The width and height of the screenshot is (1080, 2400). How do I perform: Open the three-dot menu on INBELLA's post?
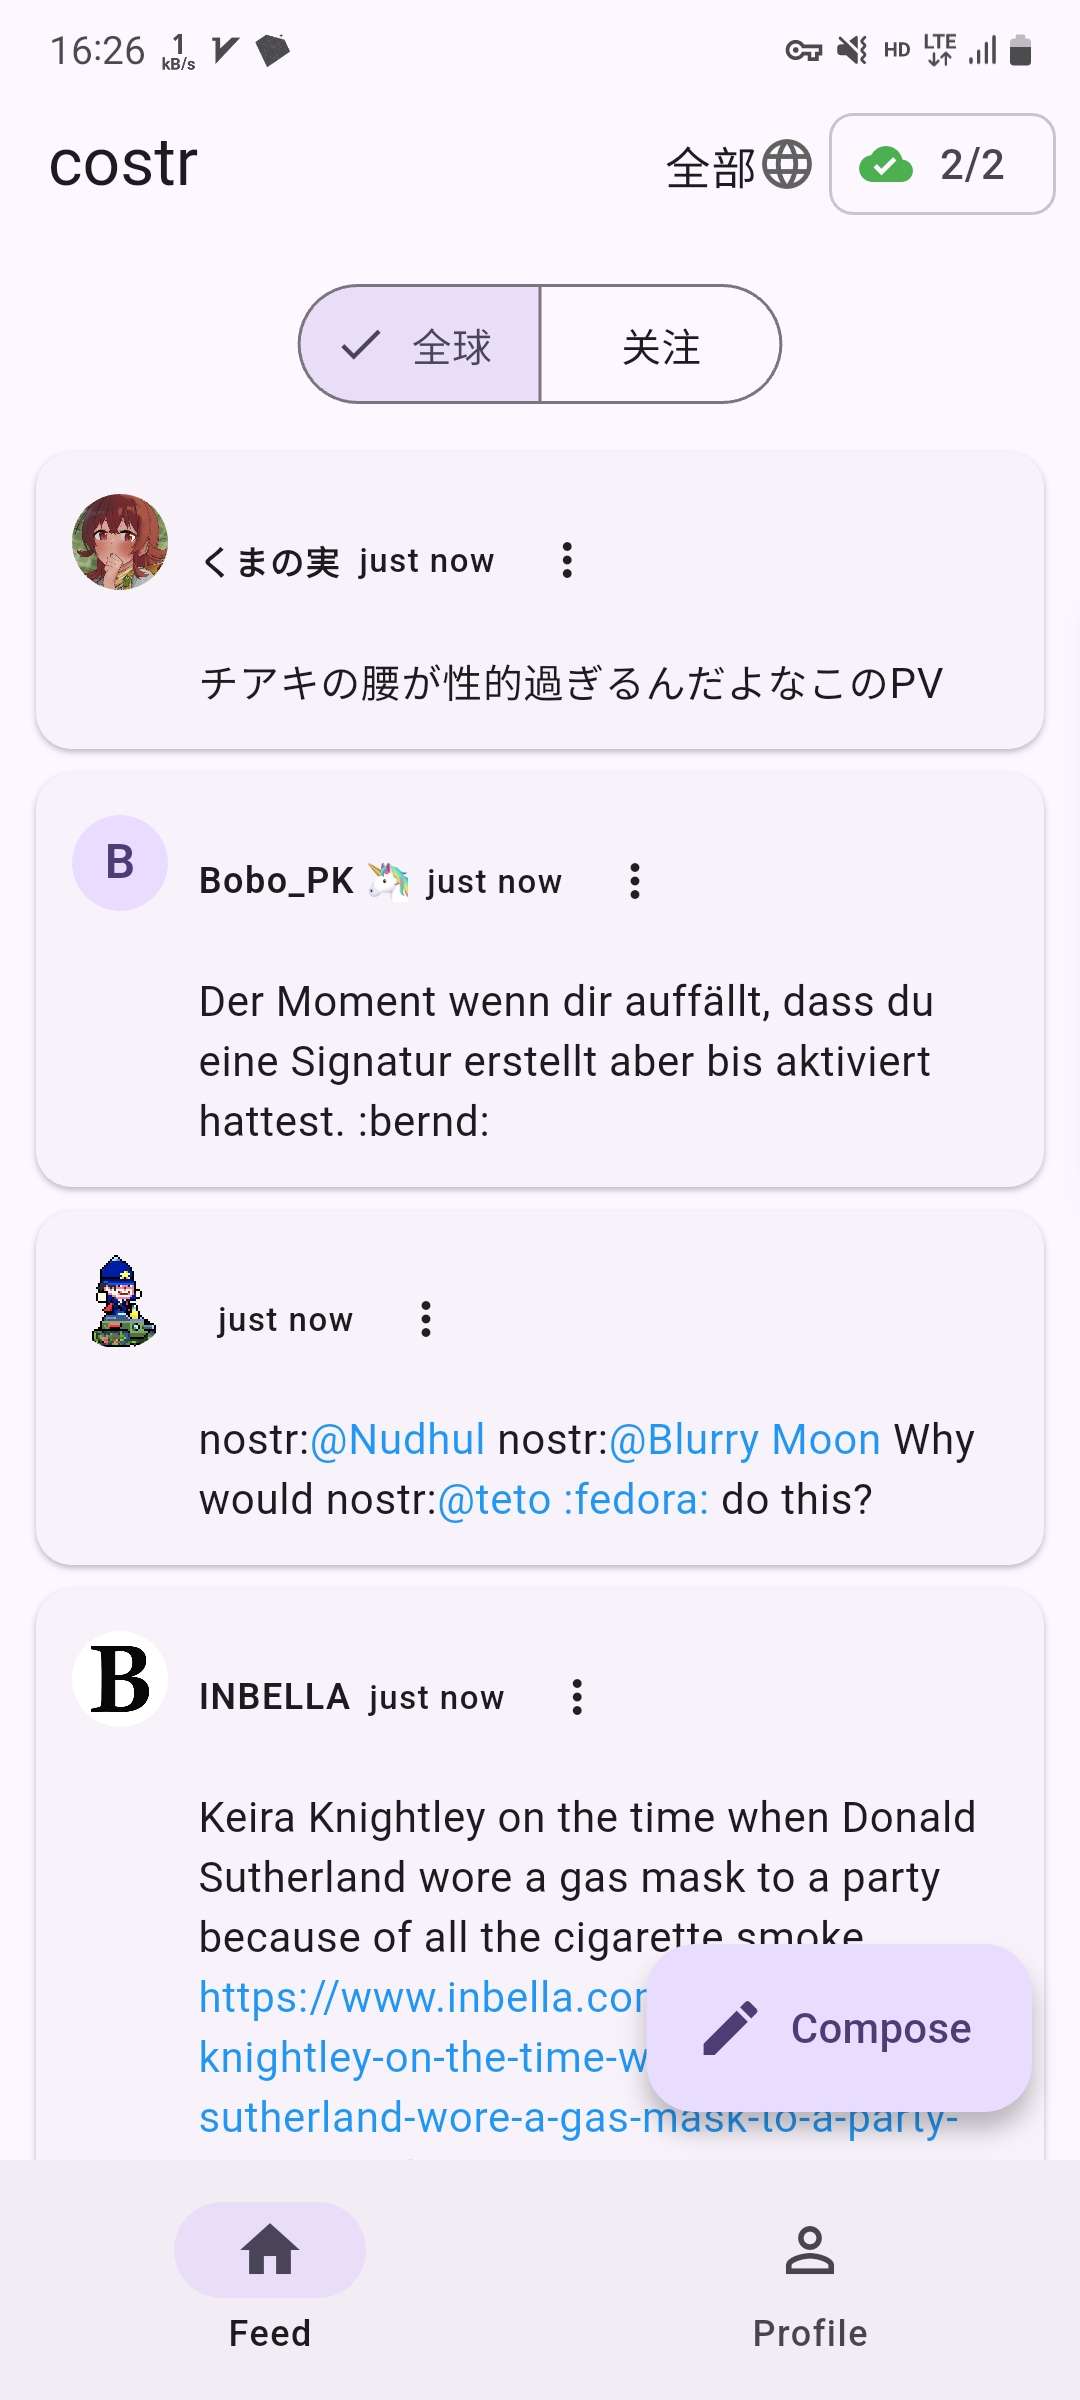577,1697
